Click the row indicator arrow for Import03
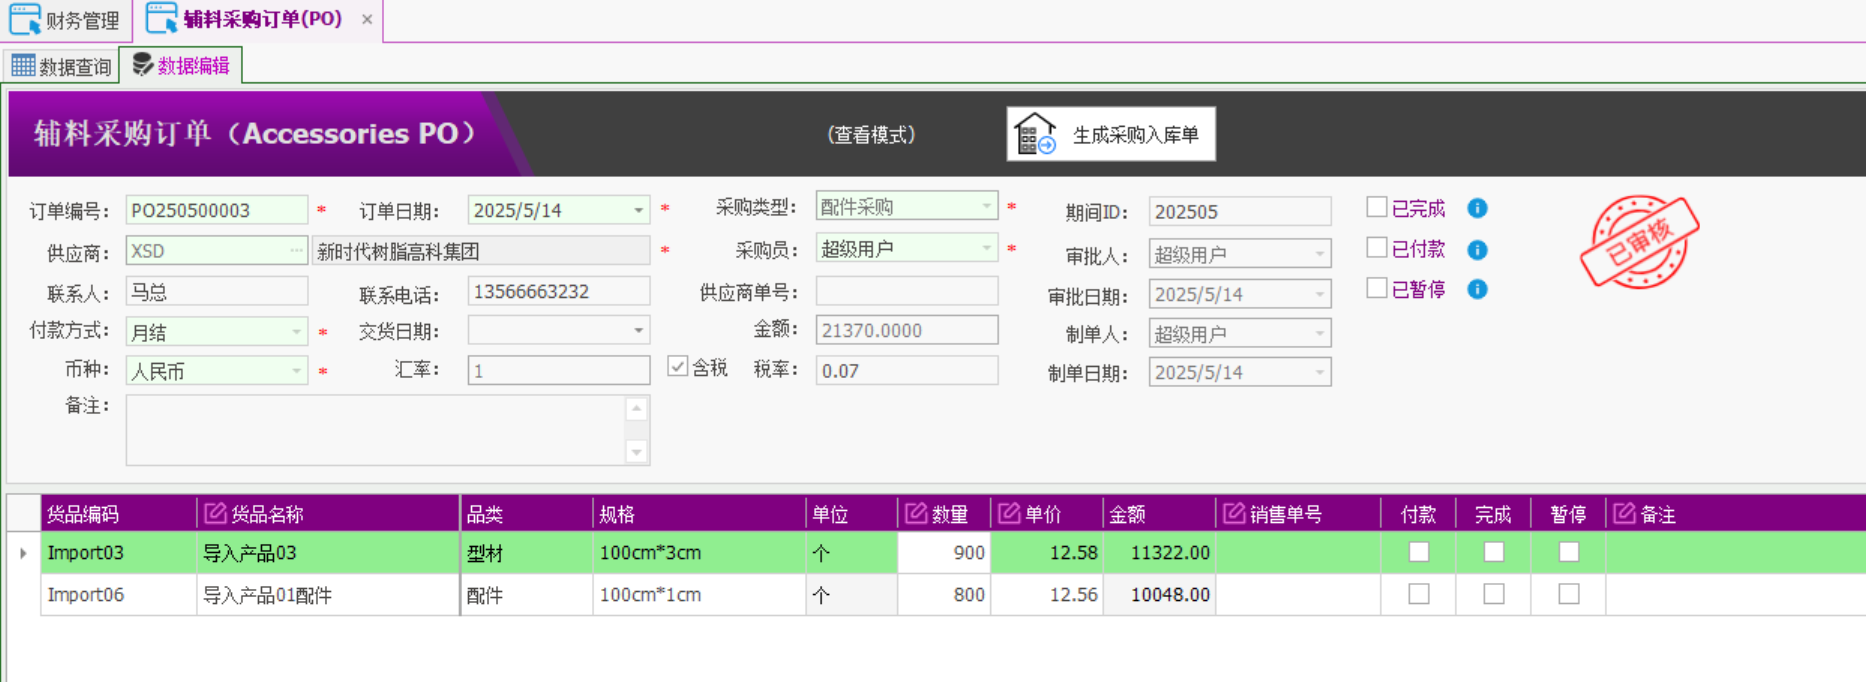 23,552
